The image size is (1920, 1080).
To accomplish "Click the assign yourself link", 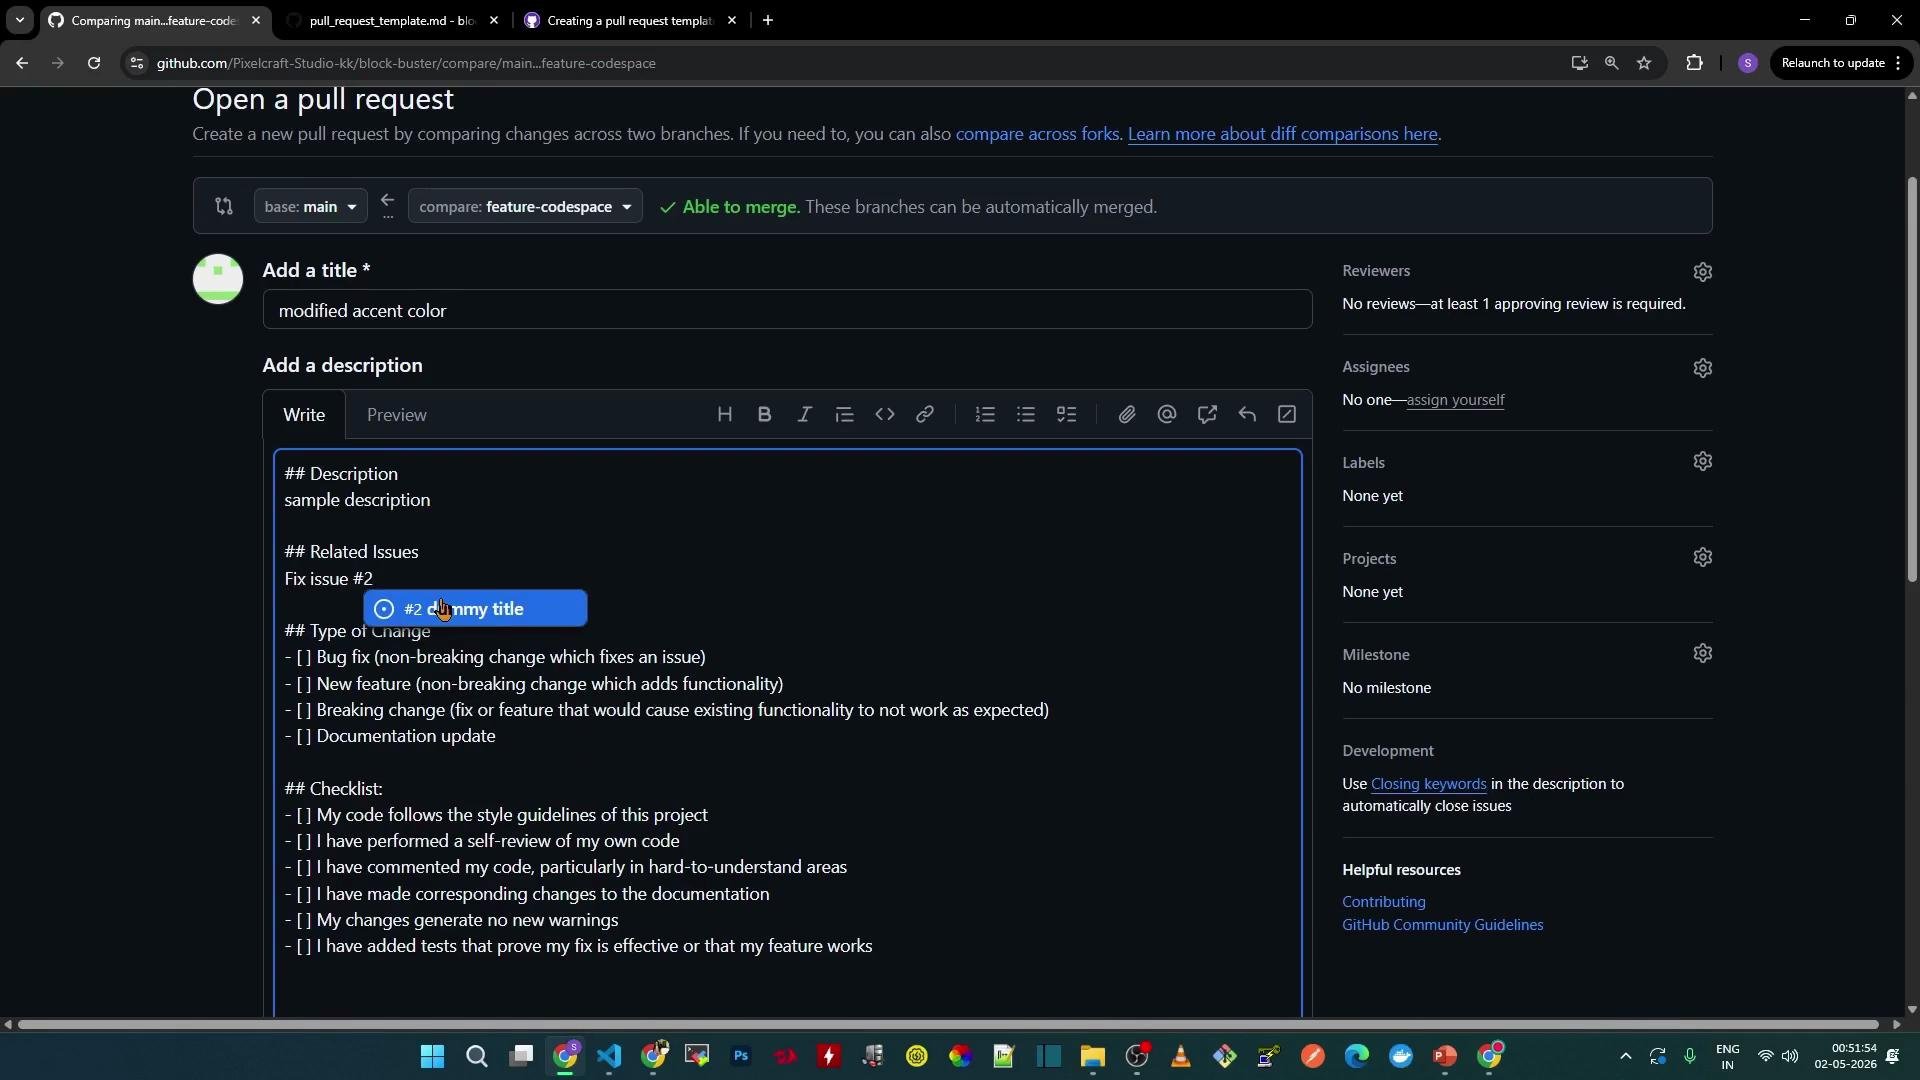I will coord(1455,400).
